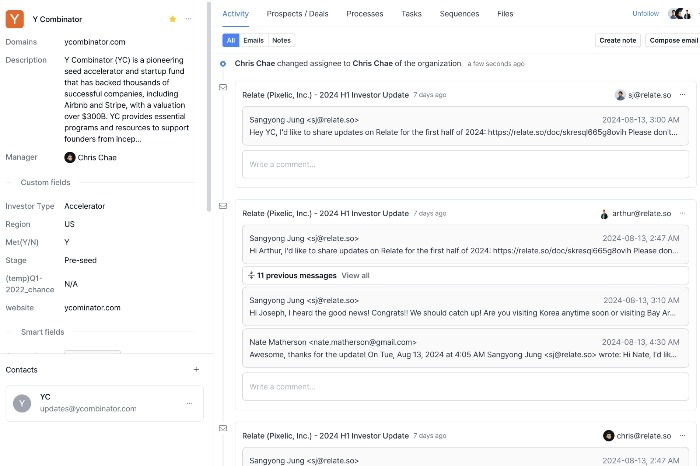The width and height of the screenshot is (700, 466).
Task: Click Chris Chae manager avatar
Action: 70,158
